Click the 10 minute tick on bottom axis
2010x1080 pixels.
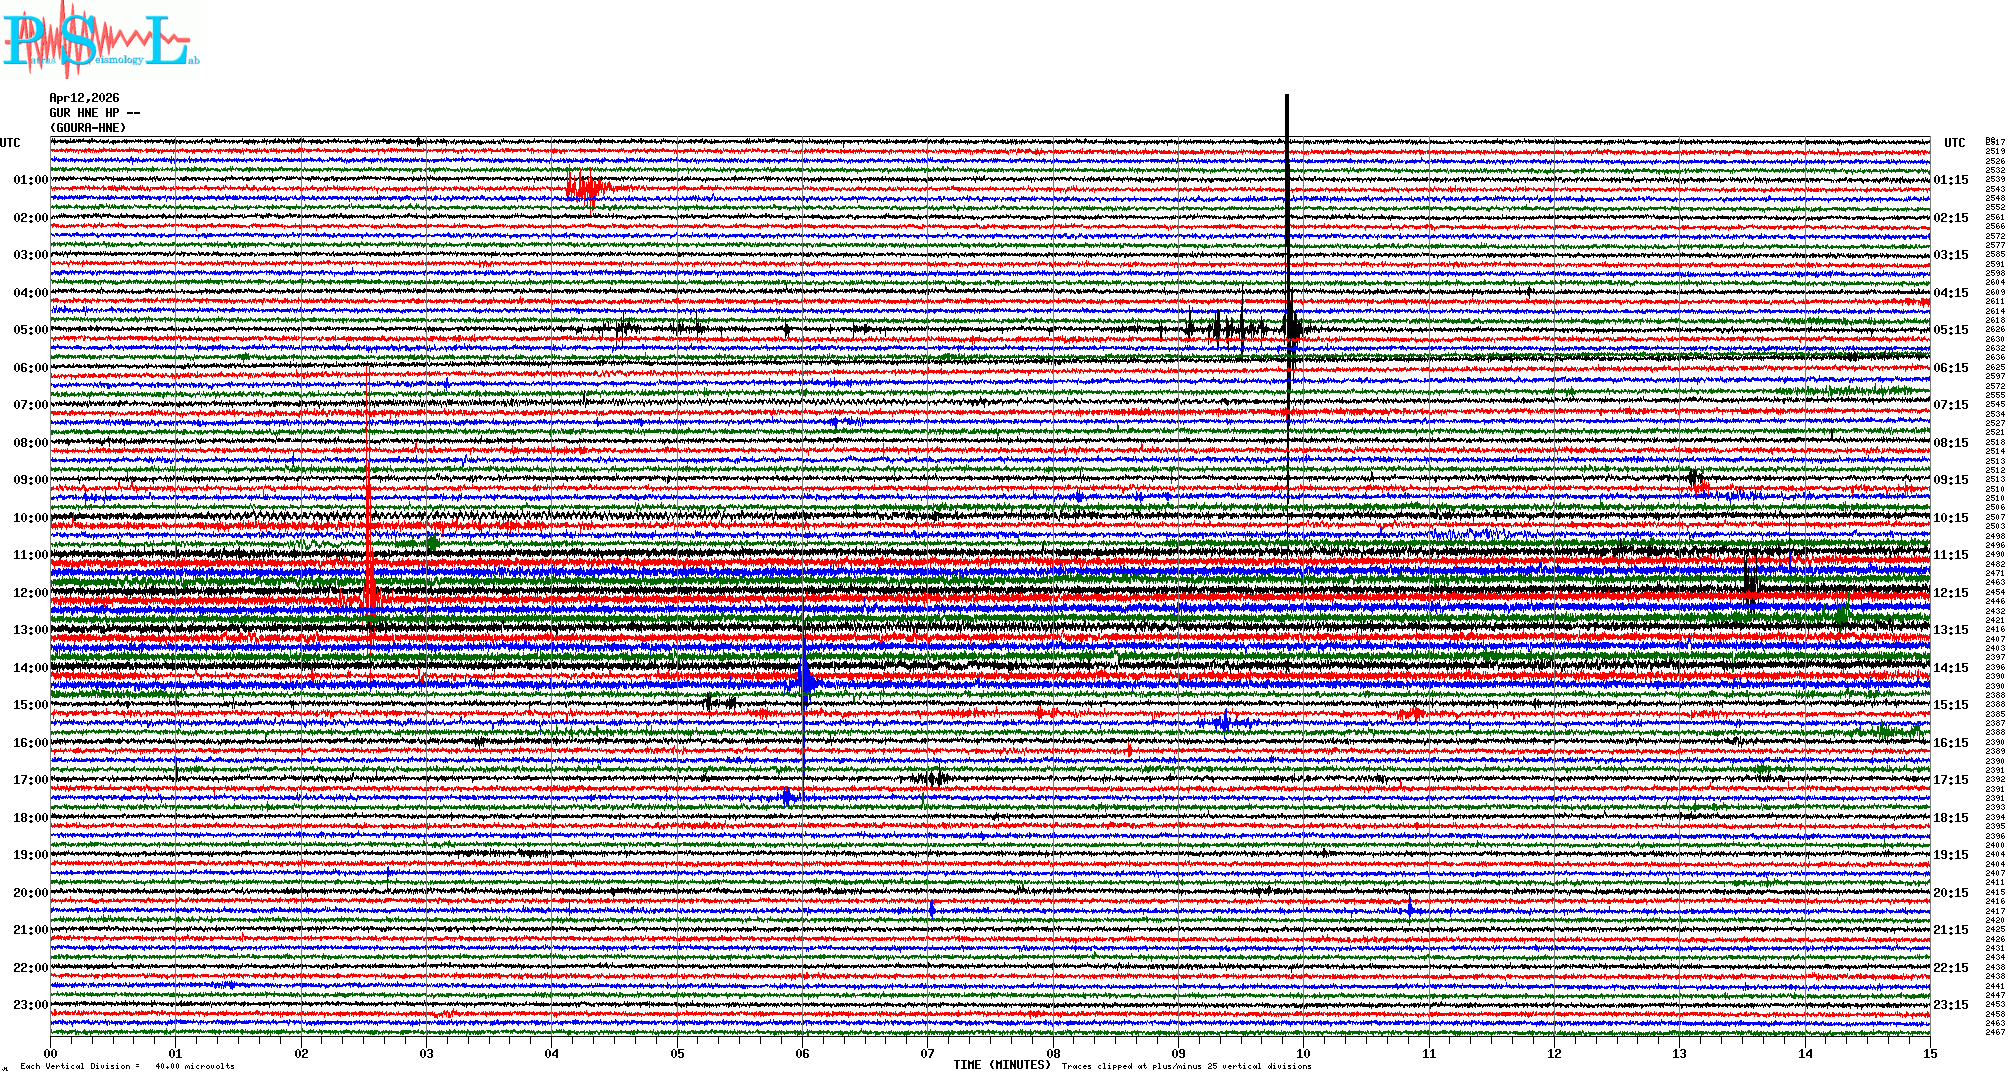(x=1303, y=1054)
